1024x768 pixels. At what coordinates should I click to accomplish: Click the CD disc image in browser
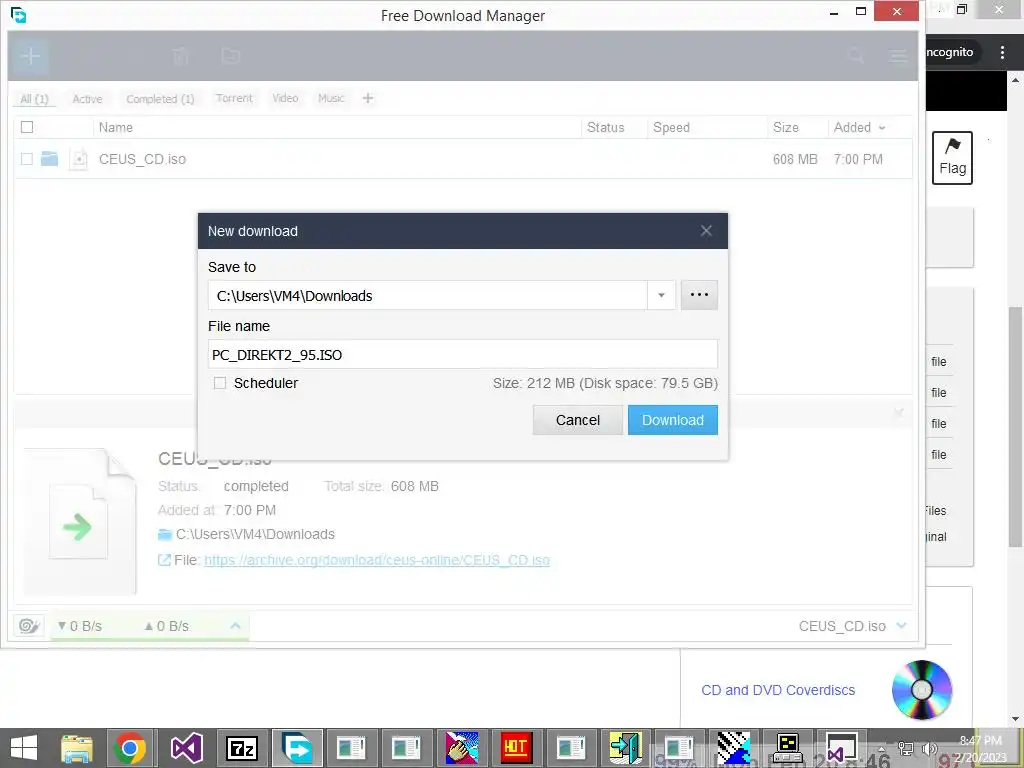click(x=922, y=690)
